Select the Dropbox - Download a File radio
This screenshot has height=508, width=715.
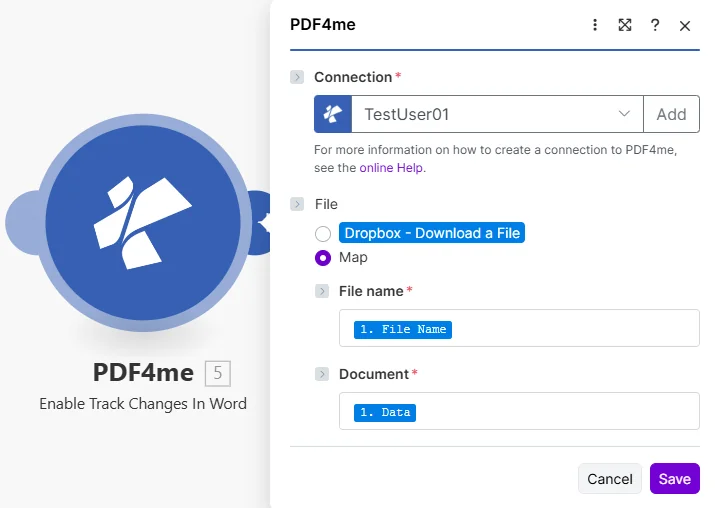click(323, 233)
